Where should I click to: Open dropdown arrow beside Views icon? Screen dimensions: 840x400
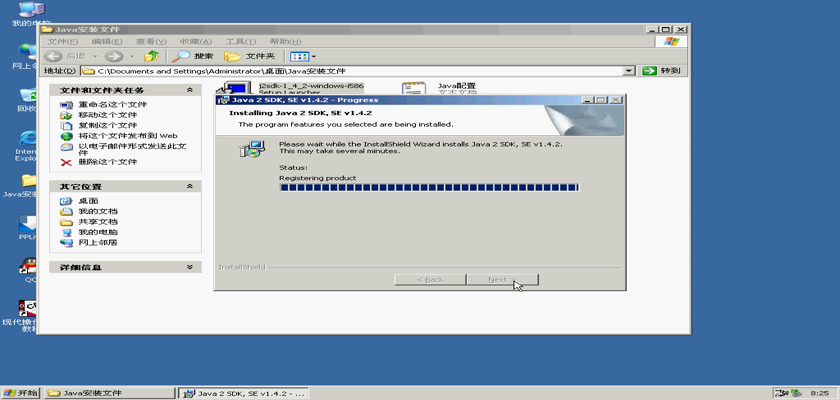pos(314,56)
